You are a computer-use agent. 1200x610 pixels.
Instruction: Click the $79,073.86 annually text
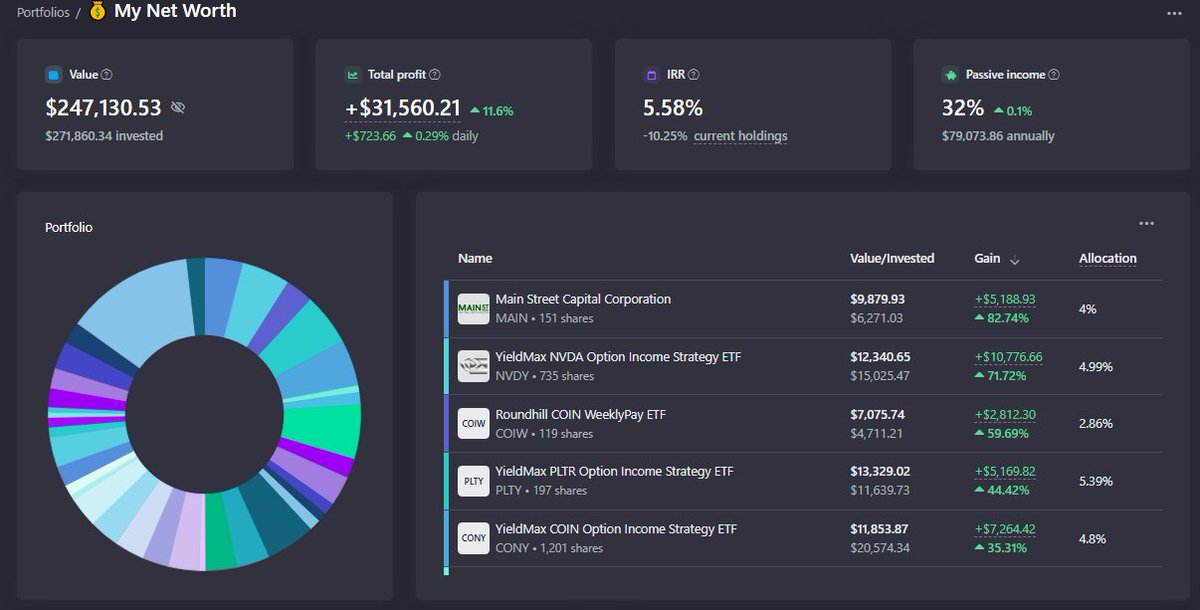(x=998, y=136)
